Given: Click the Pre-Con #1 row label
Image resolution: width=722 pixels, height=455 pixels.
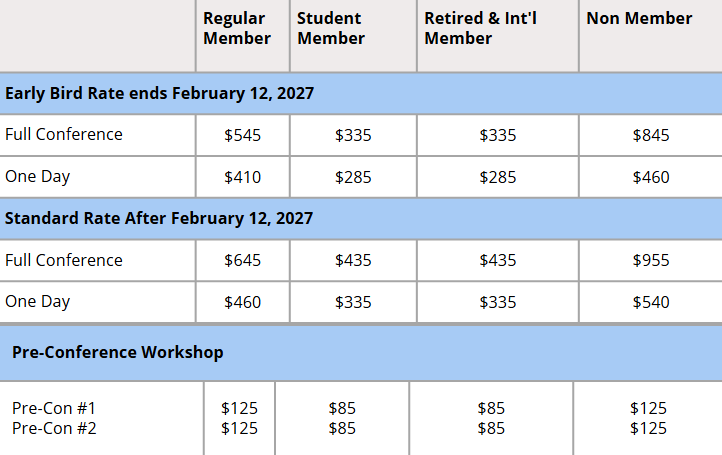Looking at the screenshot, I should click(x=54, y=408).
